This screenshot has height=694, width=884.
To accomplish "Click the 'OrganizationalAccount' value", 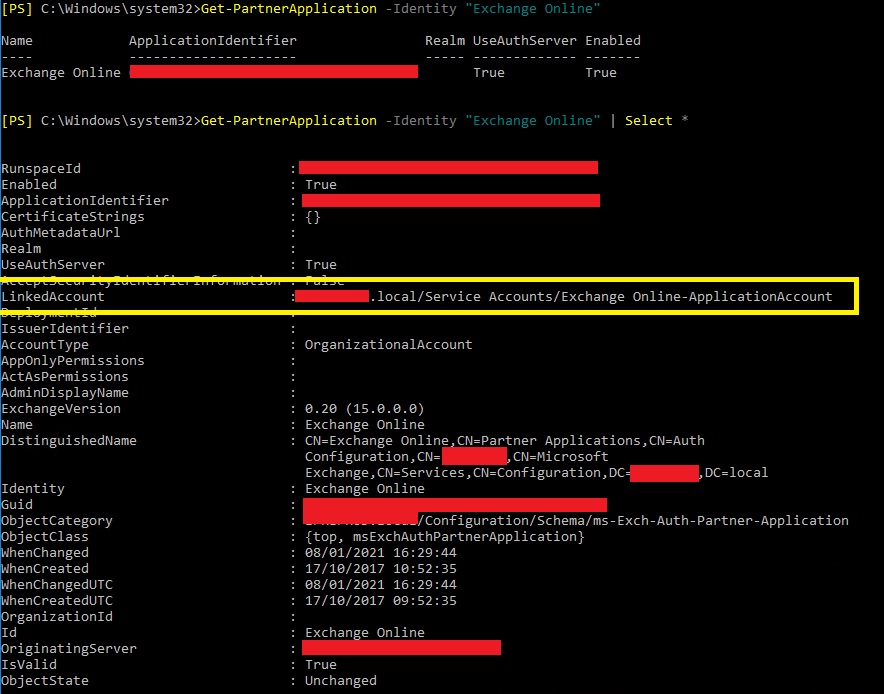I will (388, 344).
